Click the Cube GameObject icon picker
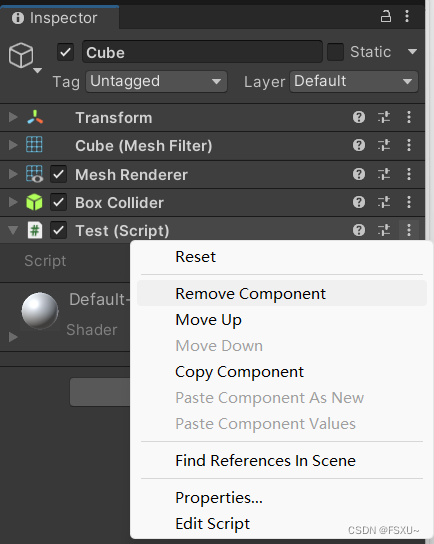 24,57
